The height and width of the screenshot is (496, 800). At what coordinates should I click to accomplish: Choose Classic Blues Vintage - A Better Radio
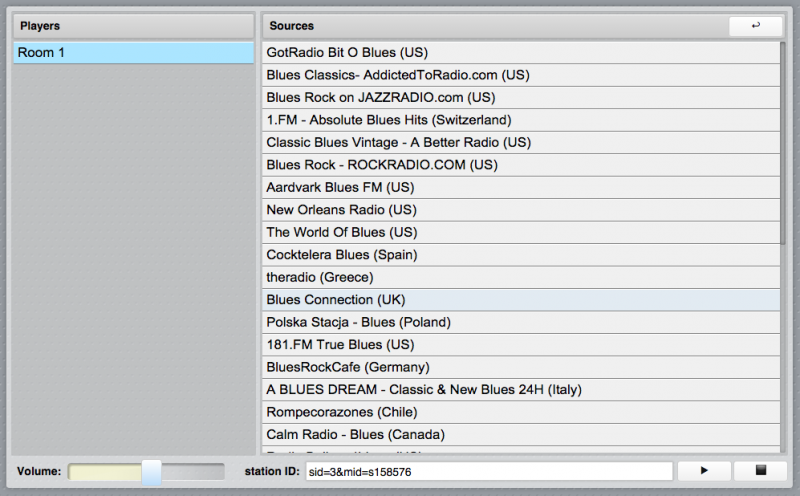521,142
